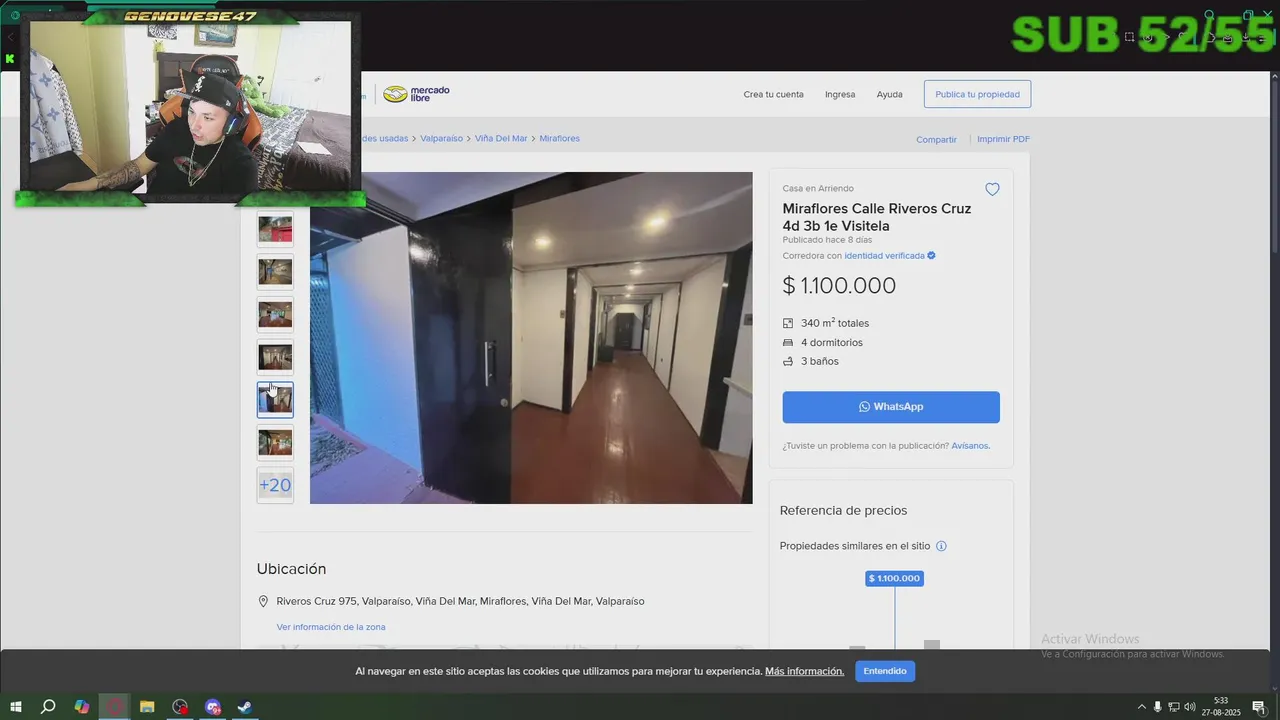Open the +20 more photos thumbnail
Screen dimensions: 1280x720
(x=275, y=485)
